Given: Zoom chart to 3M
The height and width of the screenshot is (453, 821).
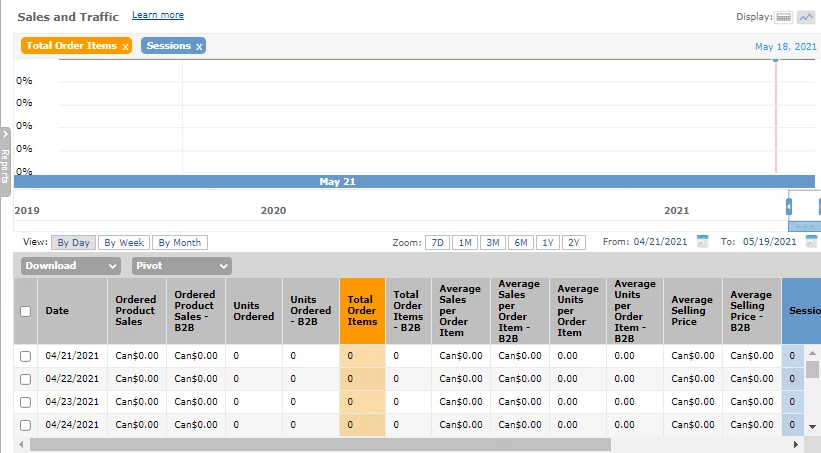Looking at the screenshot, I should 493,242.
